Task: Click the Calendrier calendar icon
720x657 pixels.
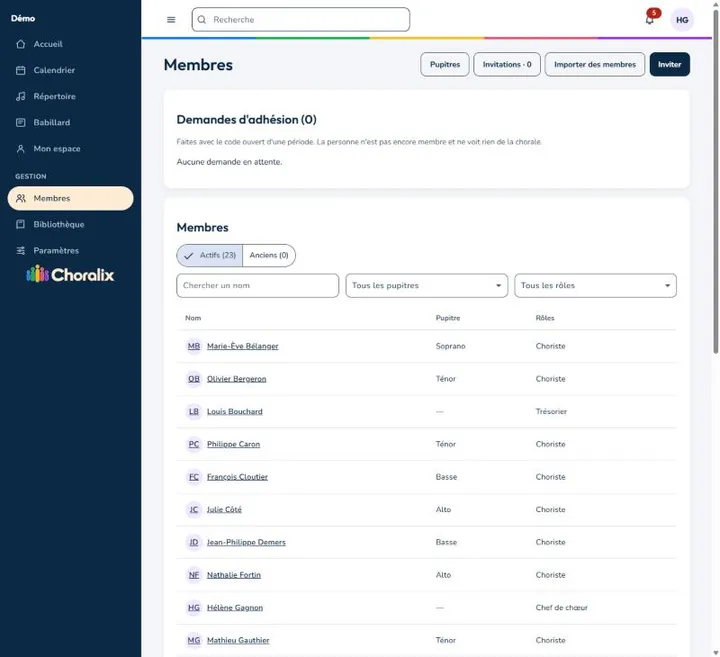Action: (21, 70)
